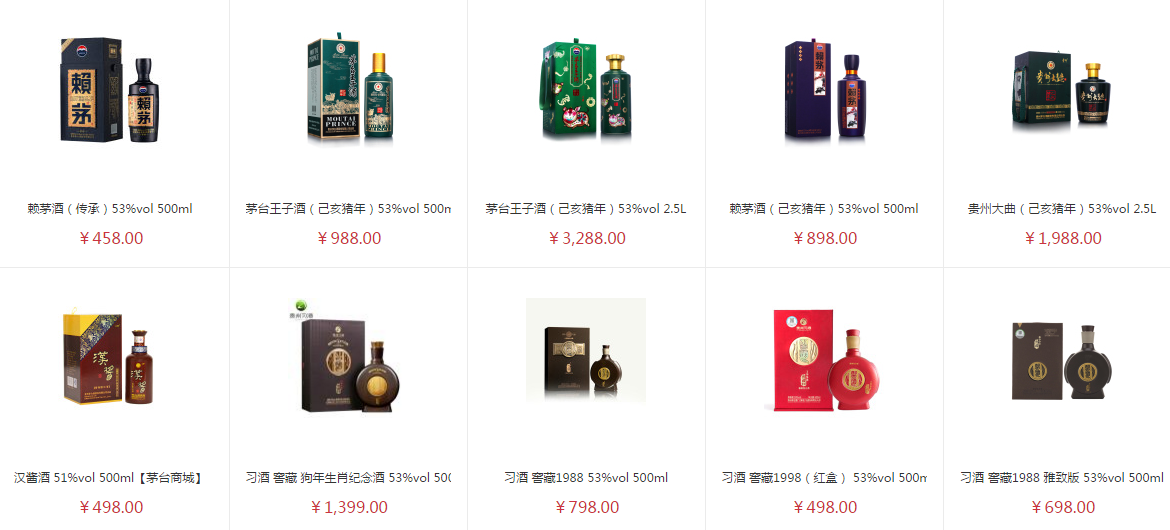Open the 习酒 窖藏1988 product photo
The width and height of the screenshot is (1170, 530).
(x=586, y=358)
